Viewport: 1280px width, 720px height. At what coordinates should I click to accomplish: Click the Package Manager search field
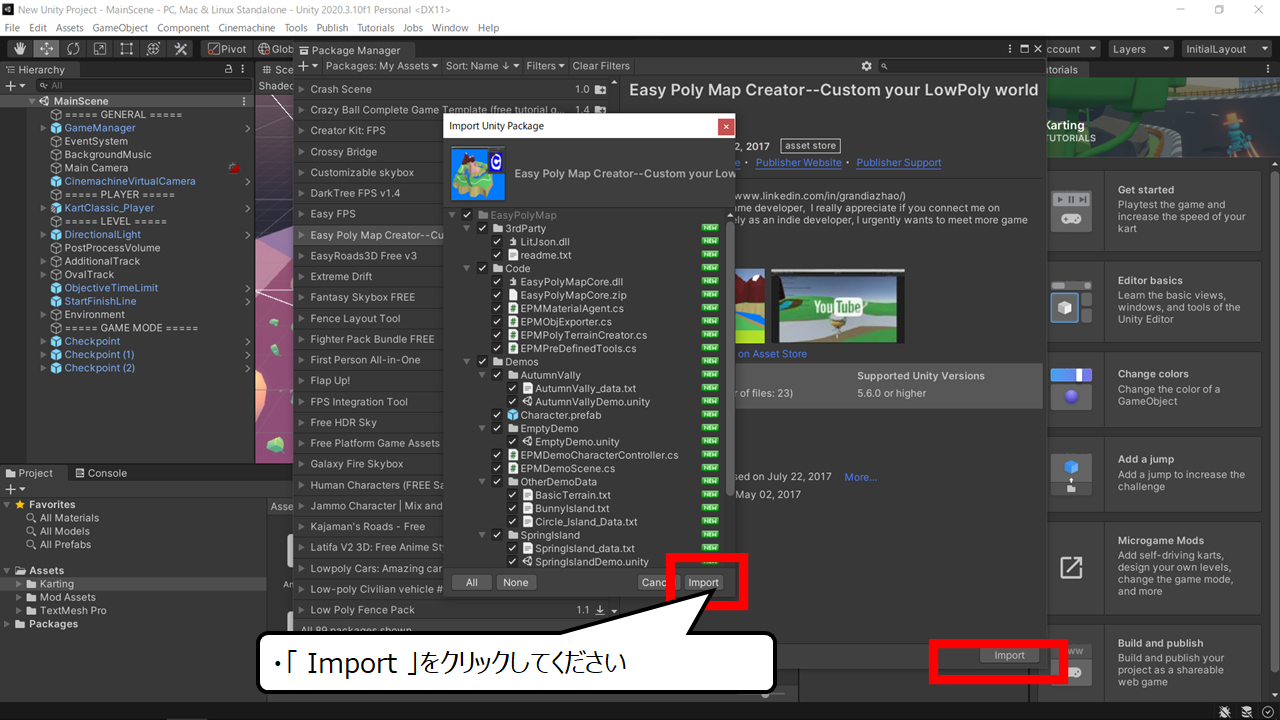pos(960,66)
